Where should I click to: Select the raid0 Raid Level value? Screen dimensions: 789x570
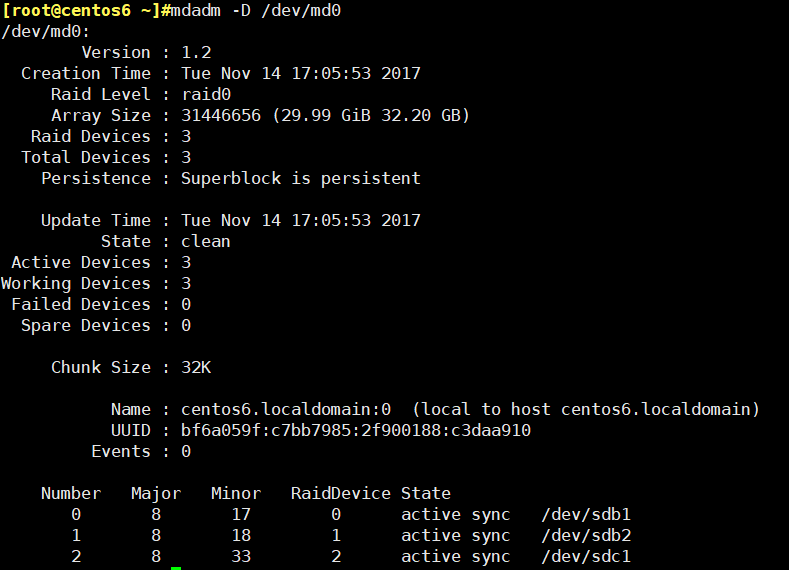[206, 95]
